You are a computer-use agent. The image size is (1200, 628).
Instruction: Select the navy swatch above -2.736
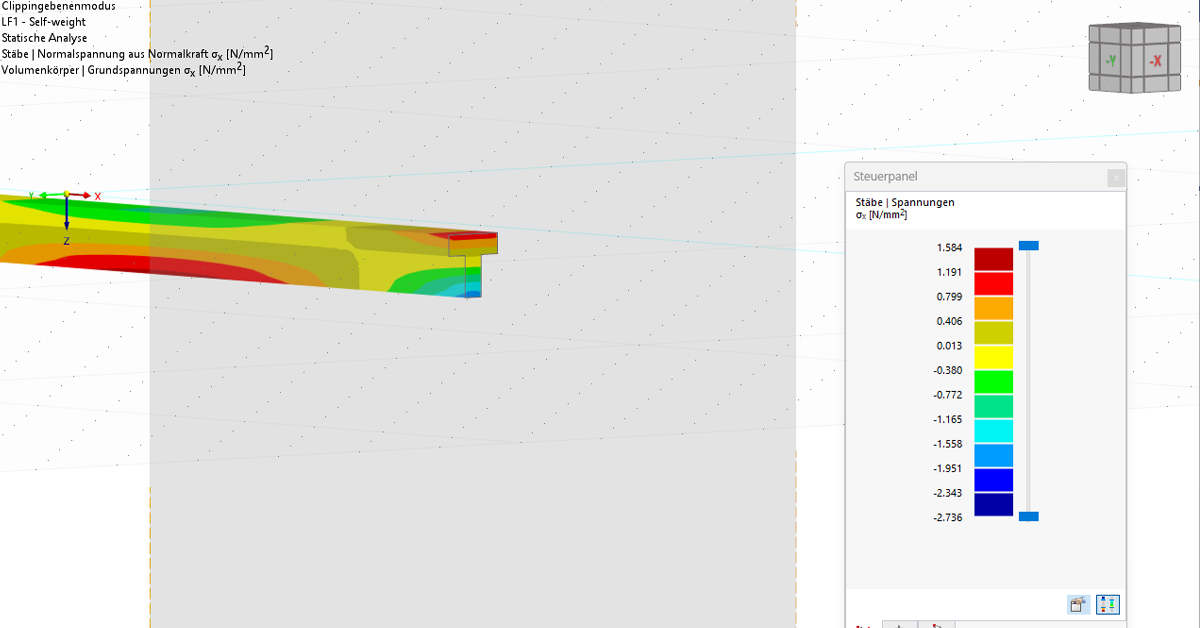pos(993,504)
